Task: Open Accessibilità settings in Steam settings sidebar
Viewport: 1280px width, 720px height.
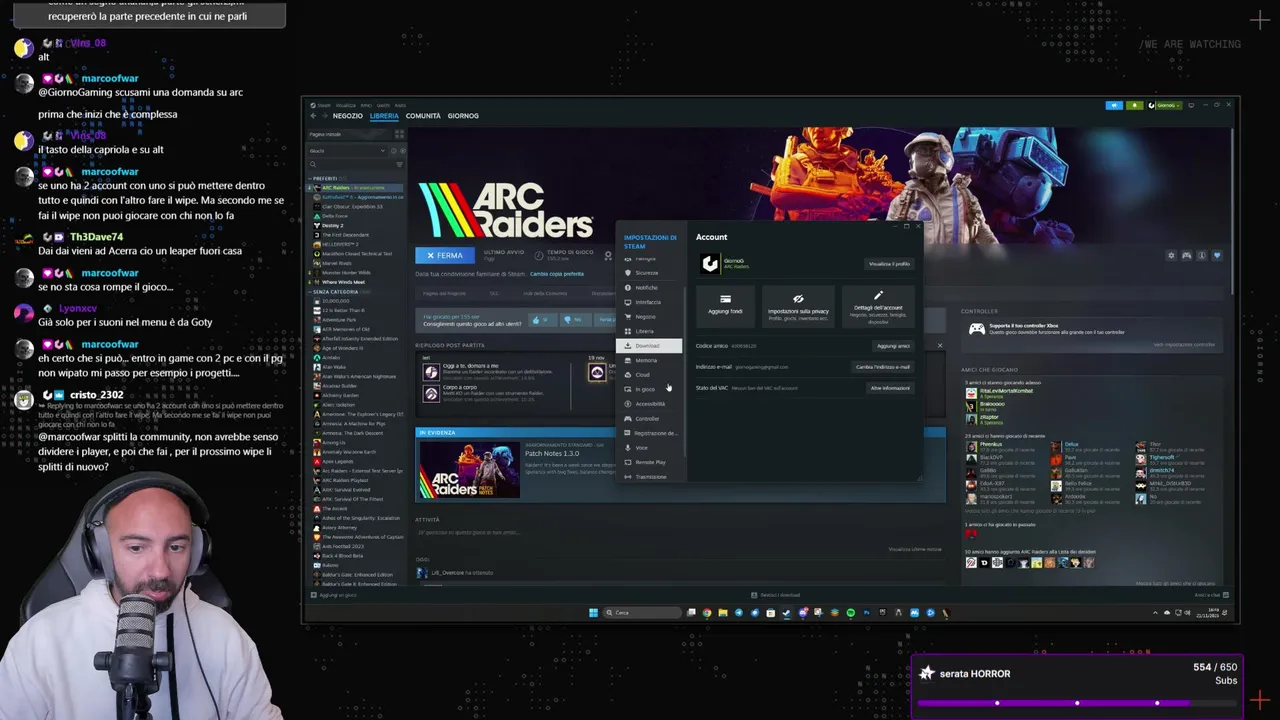Action: [649, 404]
